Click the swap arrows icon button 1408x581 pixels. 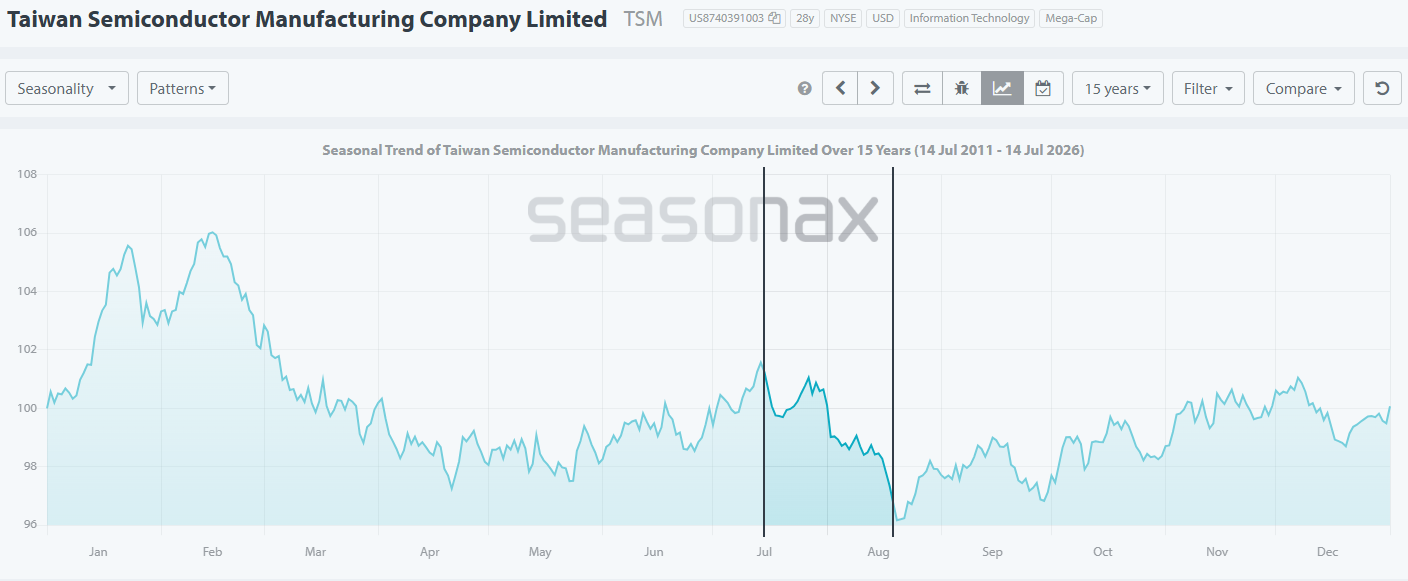click(922, 88)
